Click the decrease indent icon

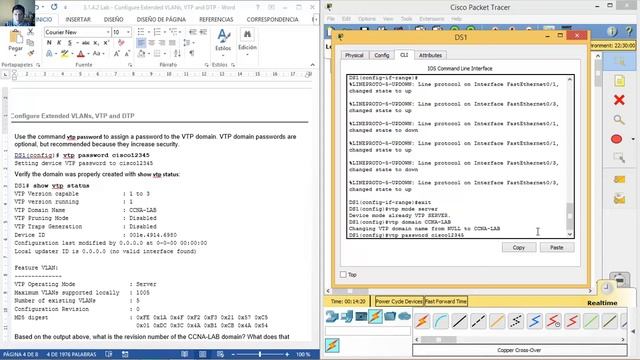coord(193,32)
